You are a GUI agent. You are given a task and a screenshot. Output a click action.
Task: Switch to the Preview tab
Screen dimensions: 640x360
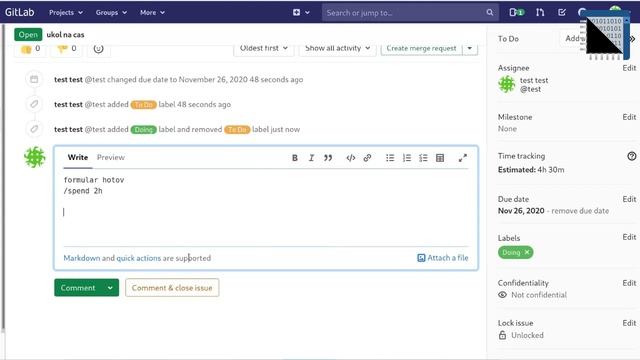(x=111, y=157)
